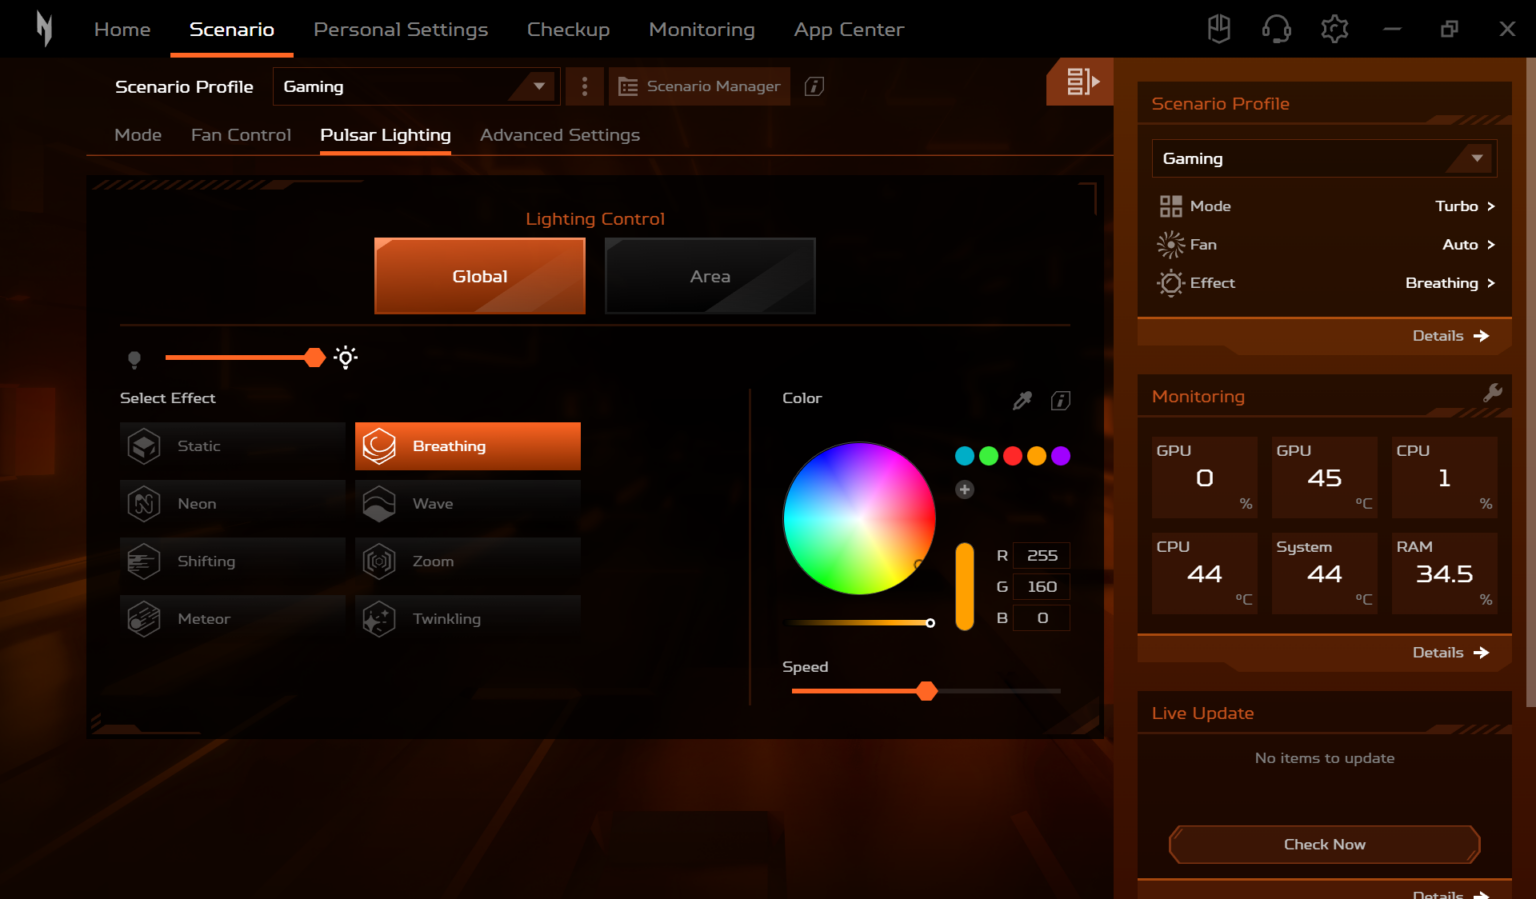
Task: Click the eyedropper color picker icon
Action: [x=1021, y=401]
